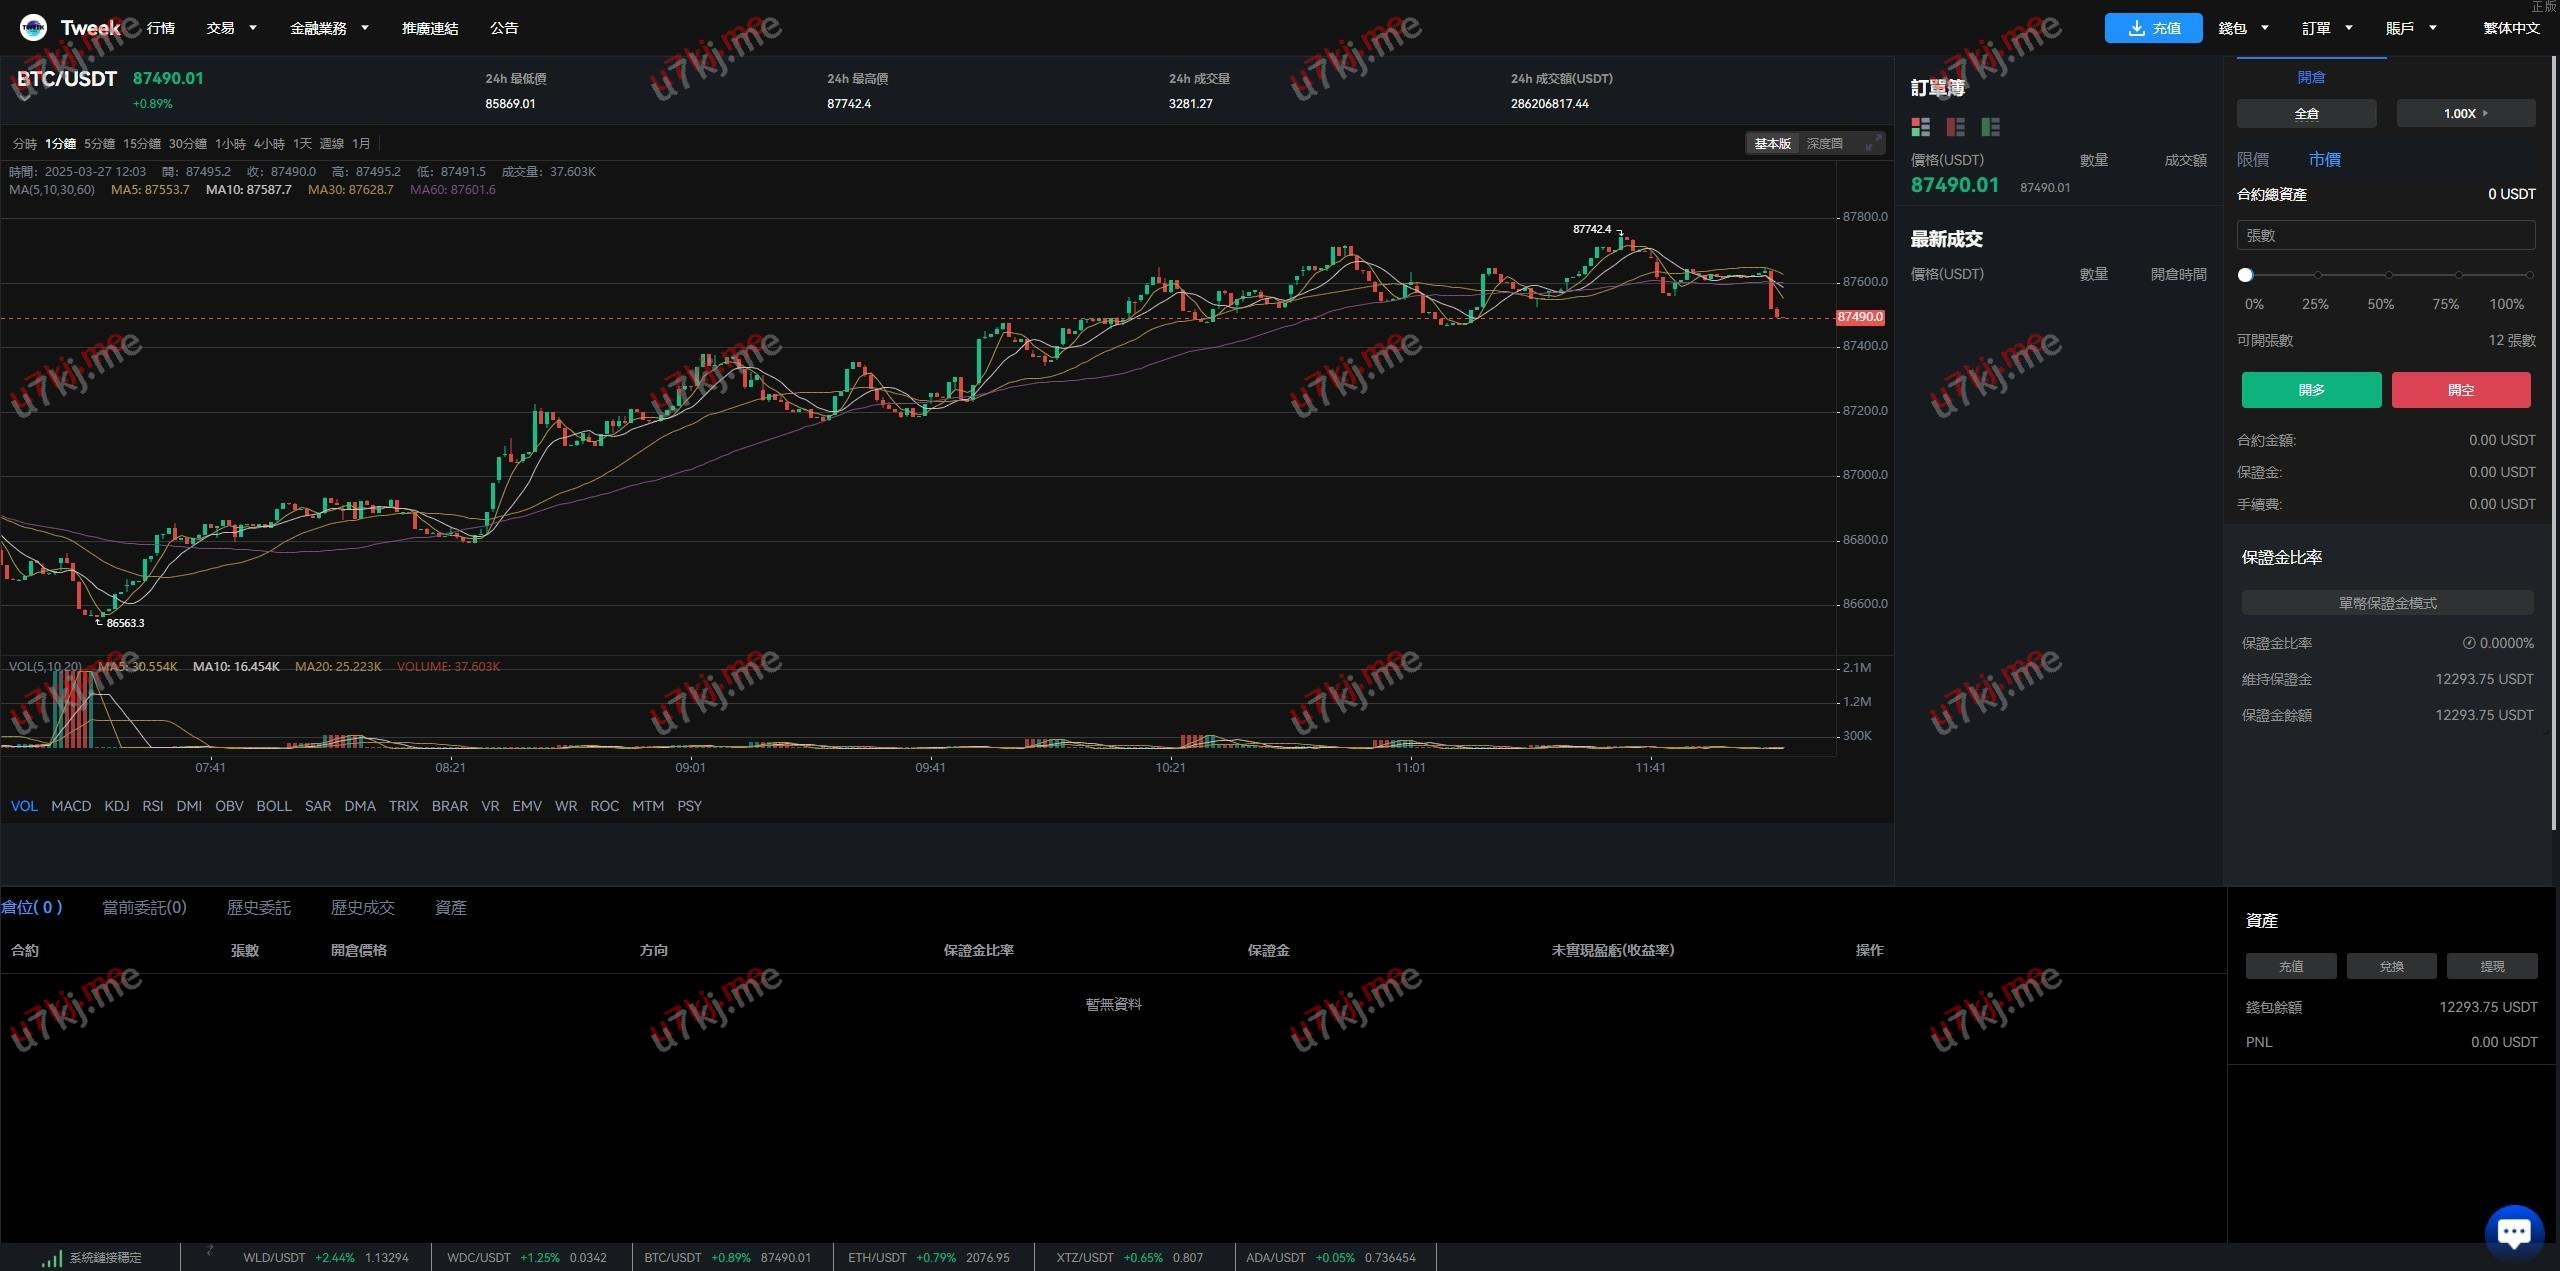Expand the 錢包 wallet dropdown

point(2243,28)
